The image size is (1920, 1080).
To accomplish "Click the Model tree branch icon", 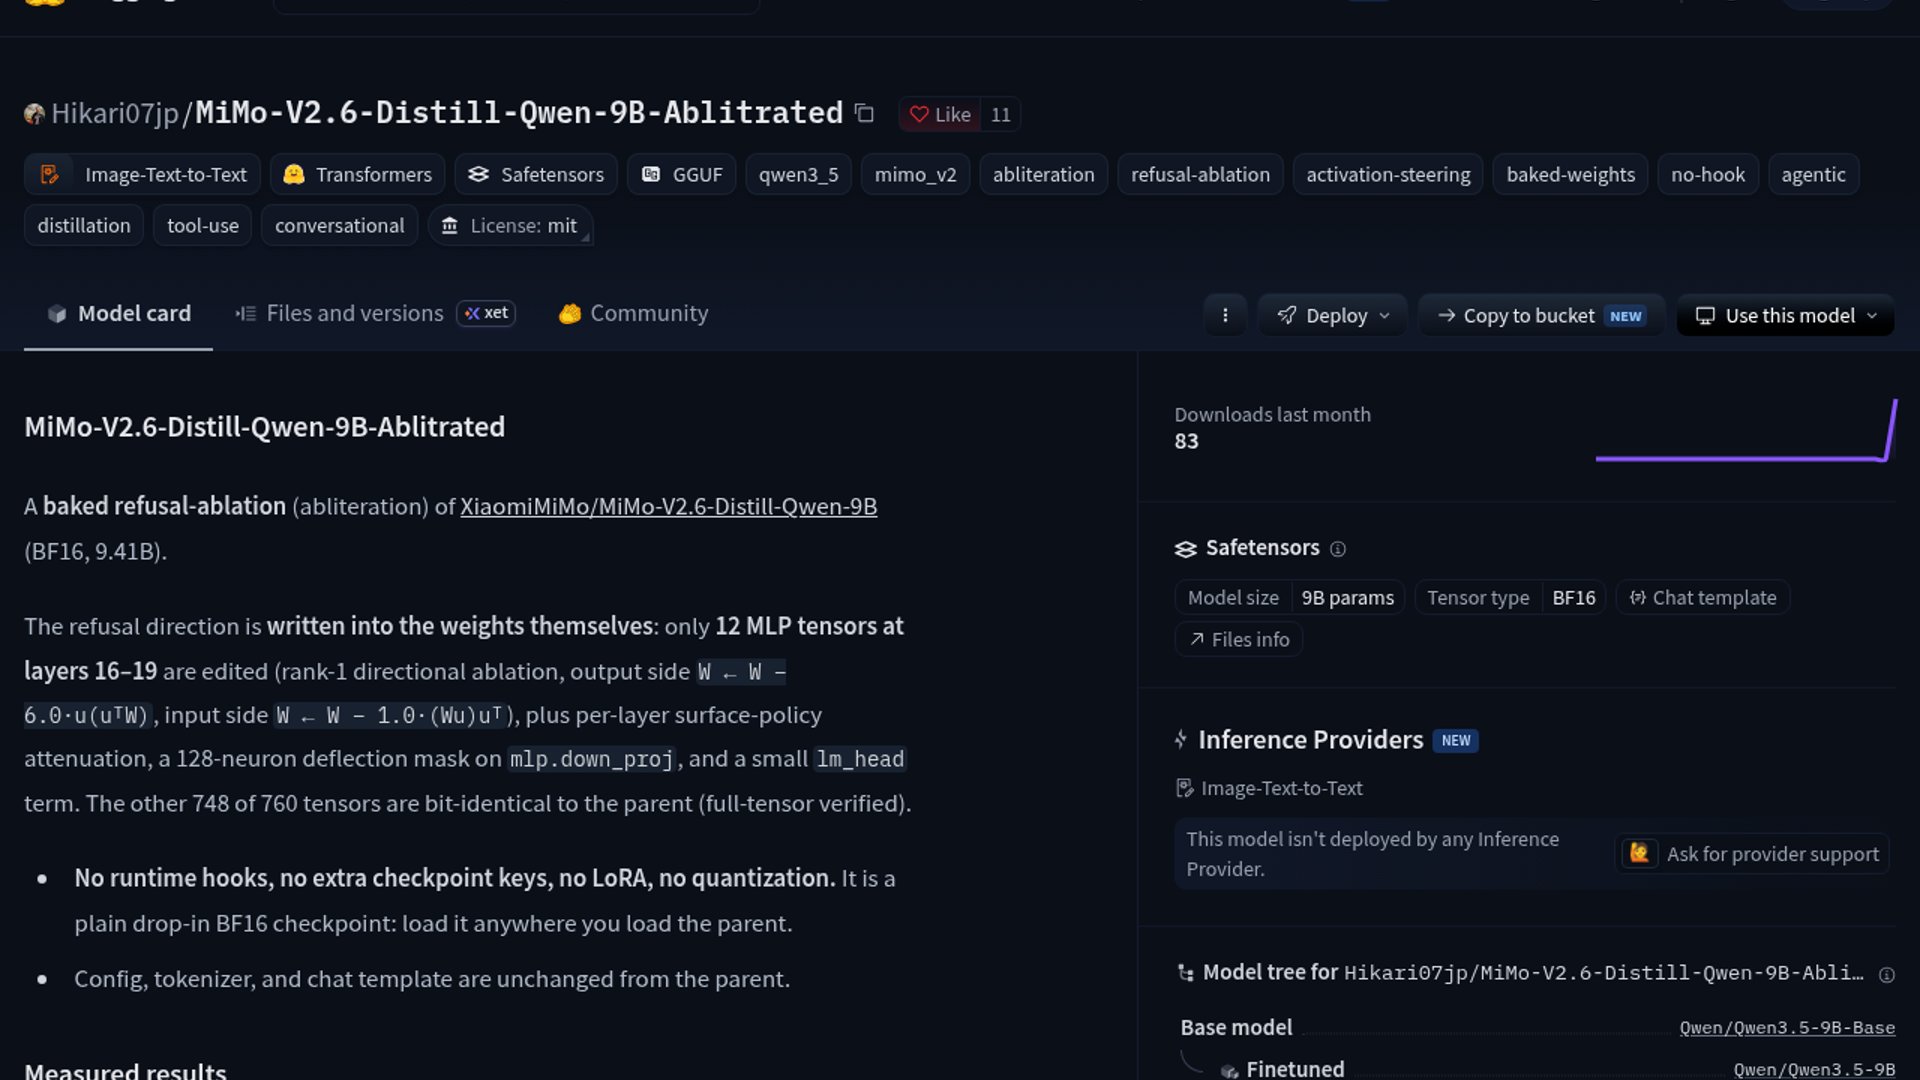I will (1186, 973).
